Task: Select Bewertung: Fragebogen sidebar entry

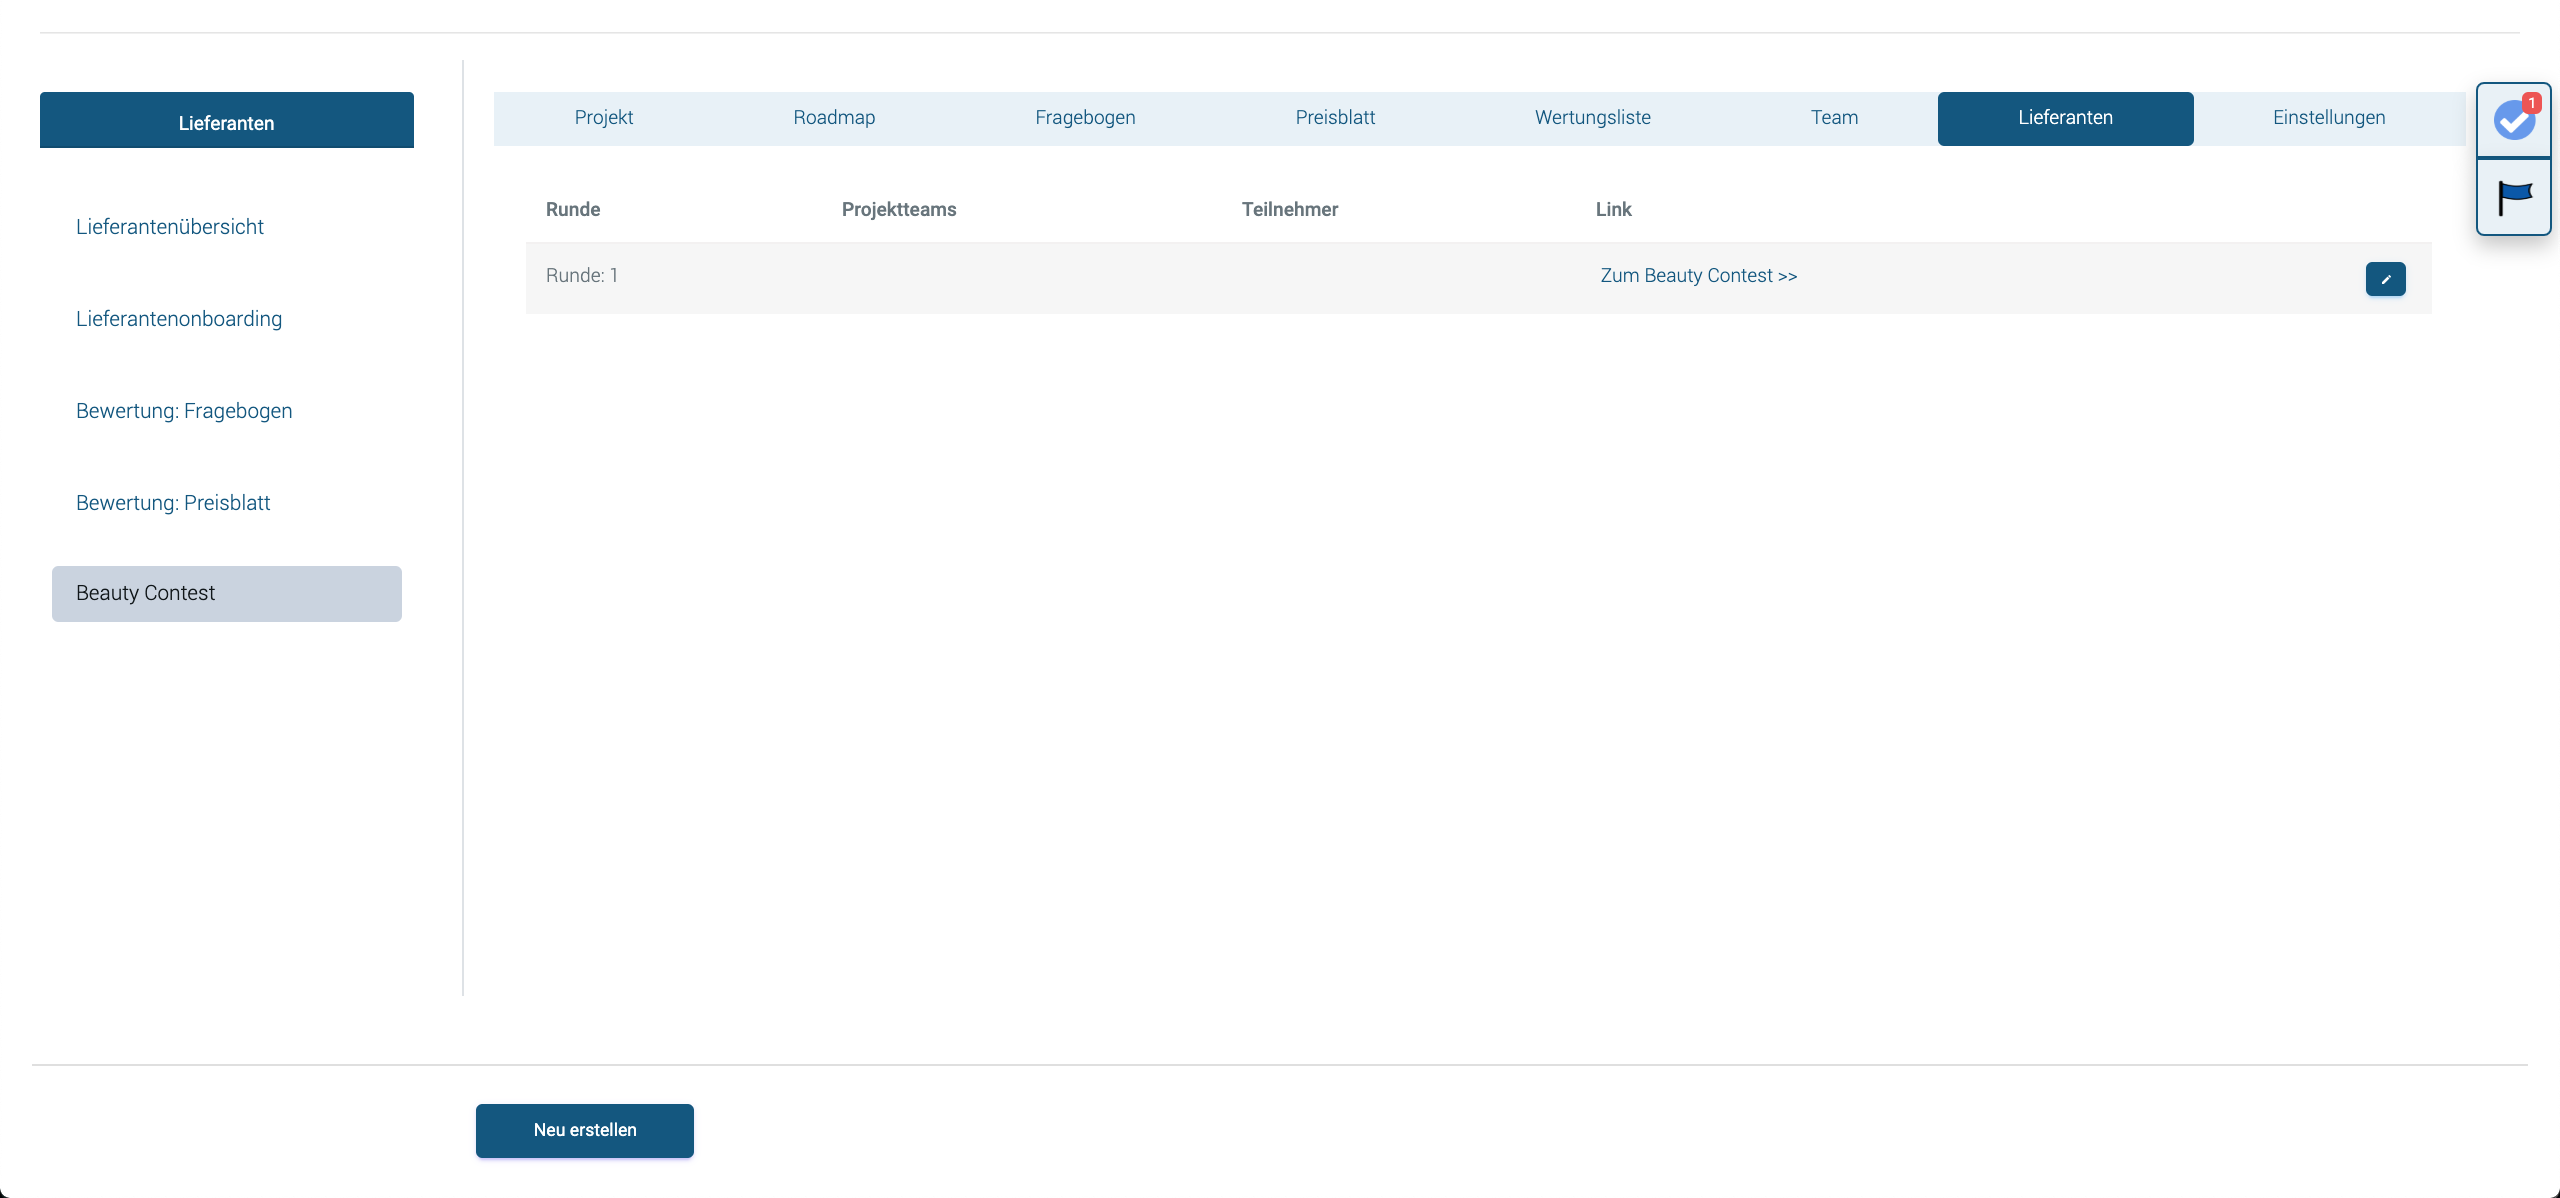Action: 184,411
